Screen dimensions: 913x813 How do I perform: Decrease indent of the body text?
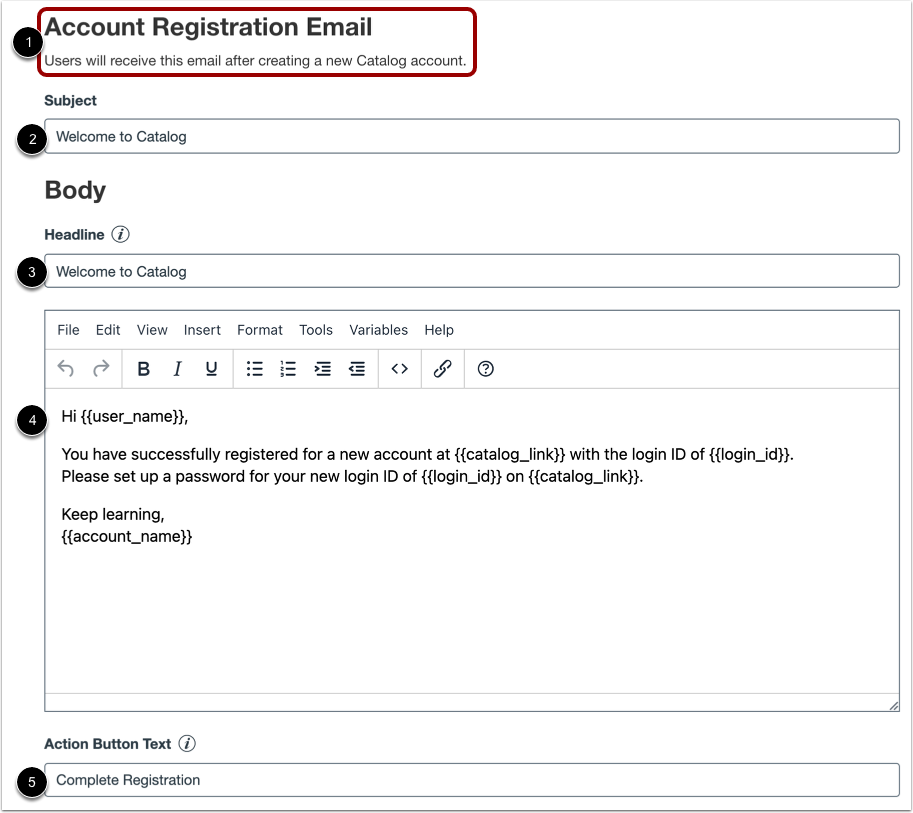[356, 369]
